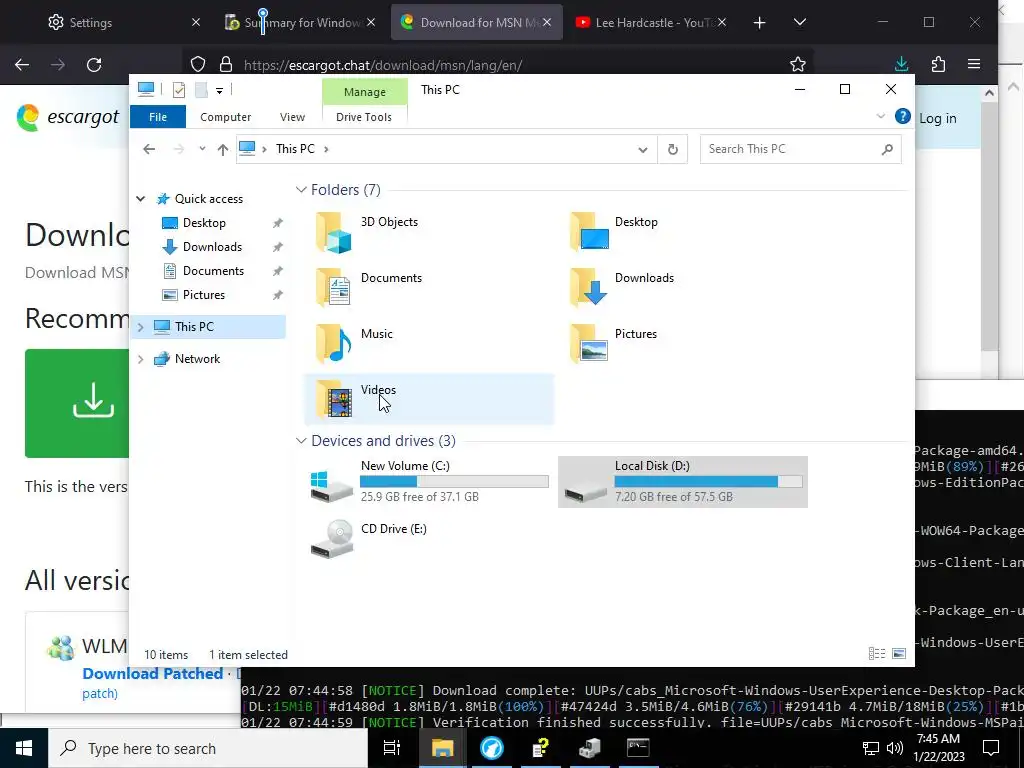This screenshot has height=768, width=1024.
Task: Click the taskbar volume icon
Action: pyautogui.click(x=895, y=748)
